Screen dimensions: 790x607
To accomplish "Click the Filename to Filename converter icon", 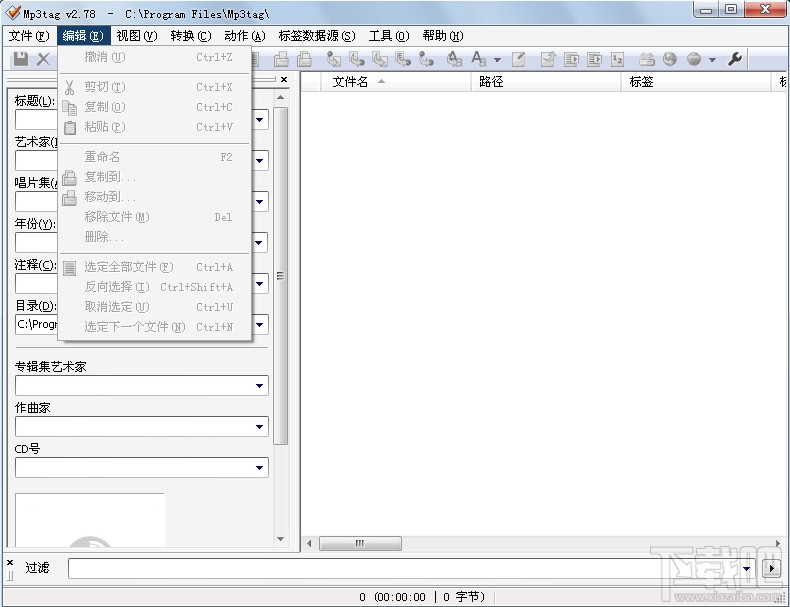I will [x=380, y=59].
